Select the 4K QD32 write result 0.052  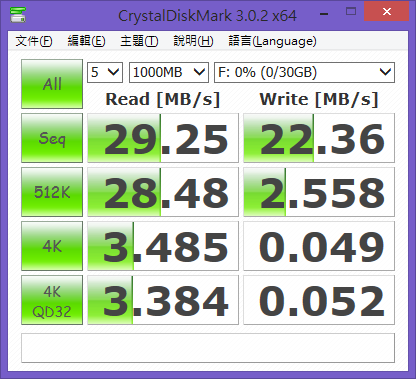tap(319, 300)
